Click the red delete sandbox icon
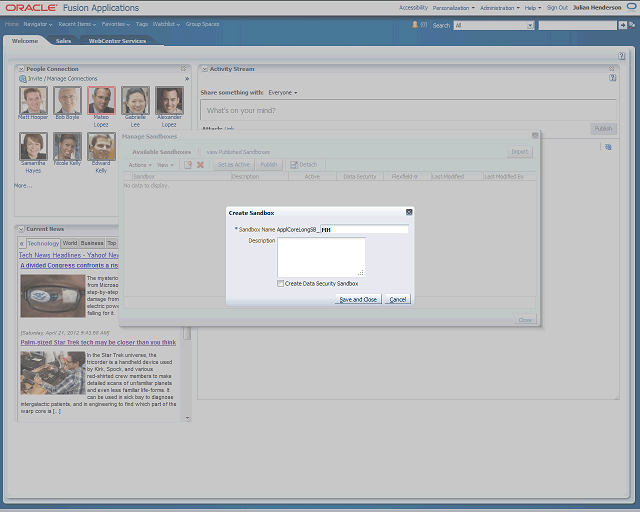The width and height of the screenshot is (640, 512). click(200, 165)
